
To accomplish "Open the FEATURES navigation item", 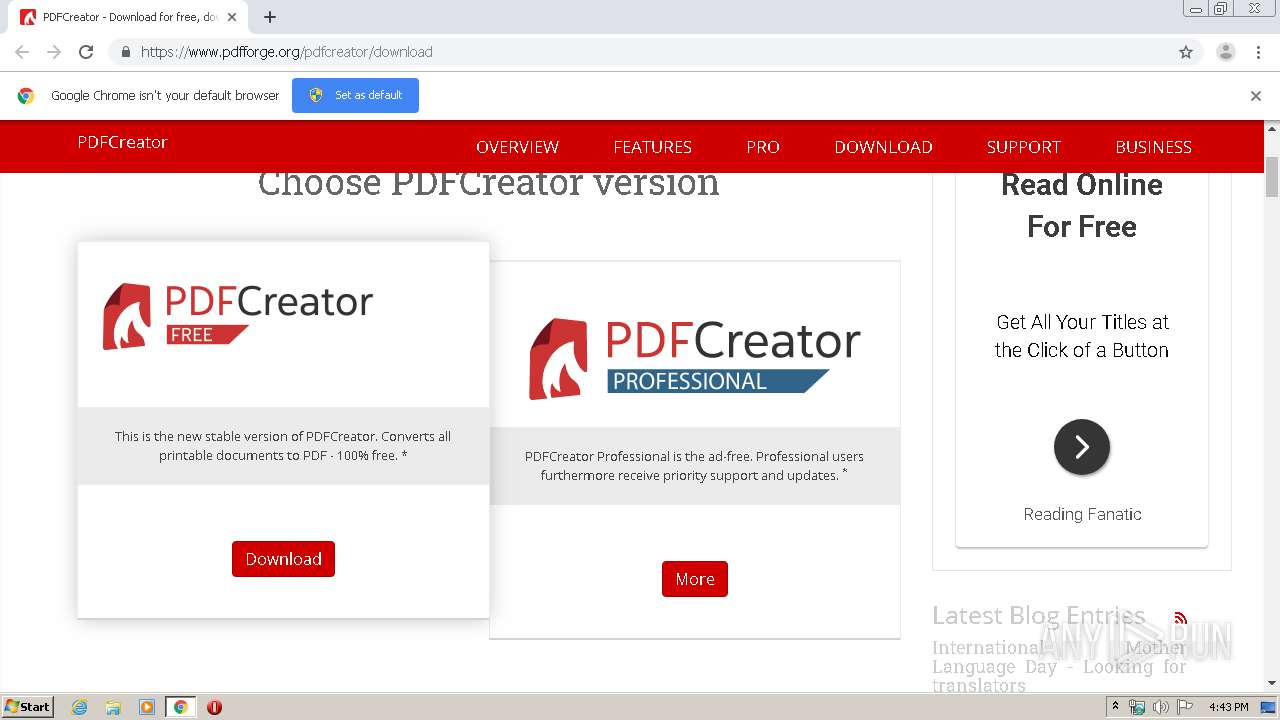I will point(652,147).
